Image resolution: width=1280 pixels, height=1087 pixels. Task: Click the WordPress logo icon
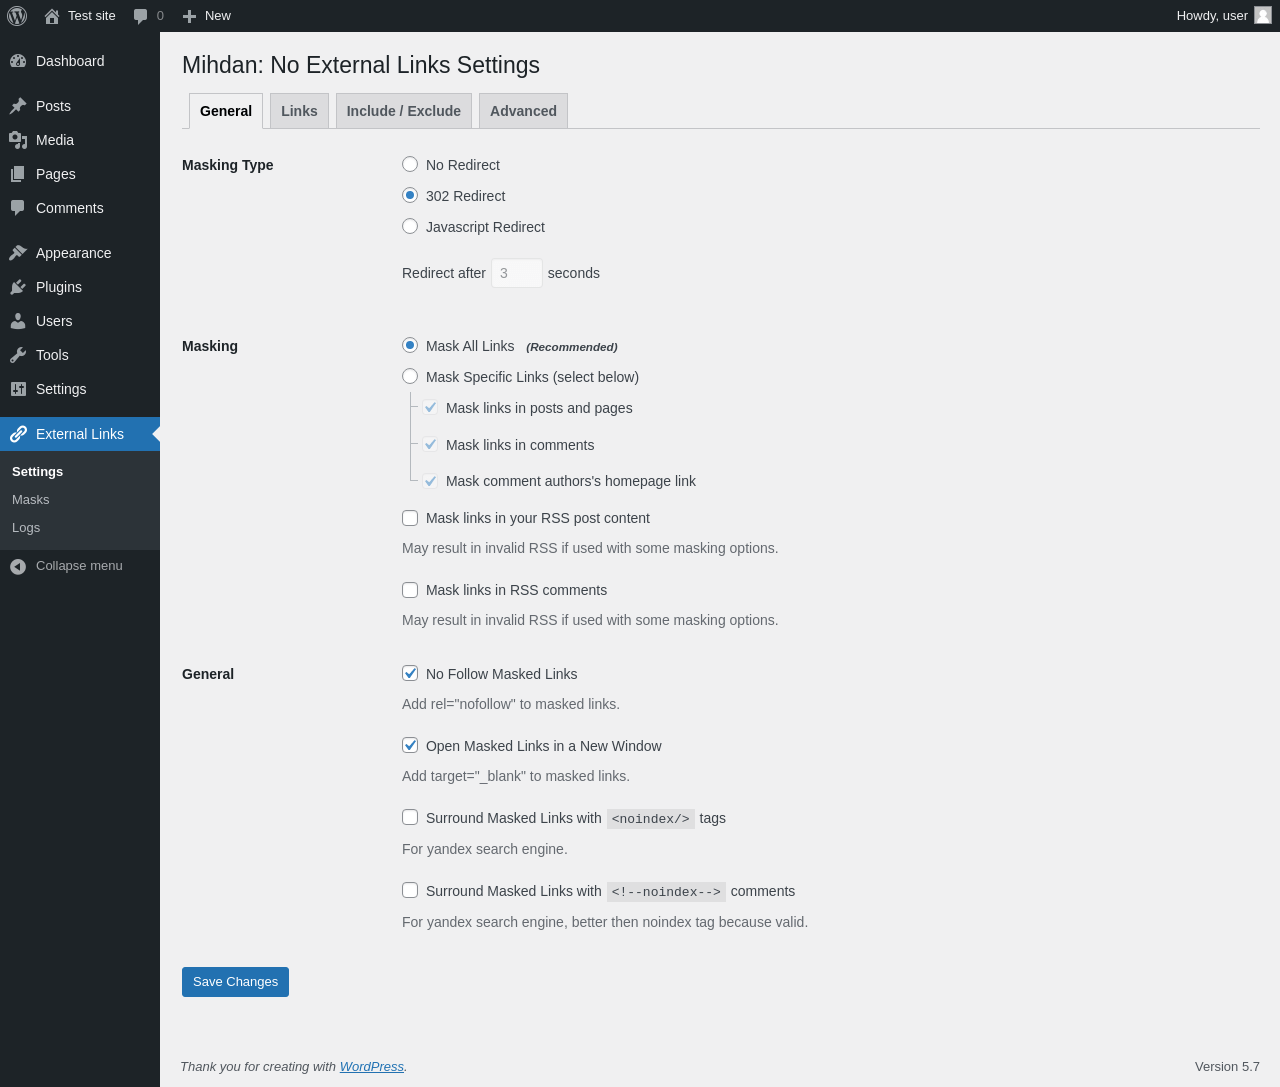tap(17, 16)
